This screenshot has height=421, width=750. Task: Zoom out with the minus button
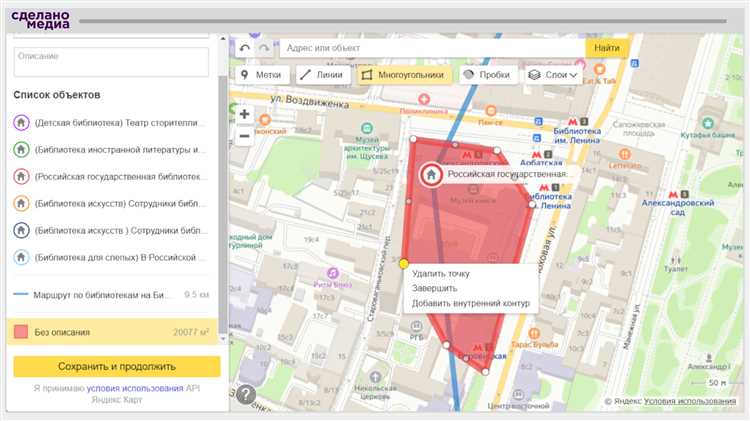[x=244, y=136]
